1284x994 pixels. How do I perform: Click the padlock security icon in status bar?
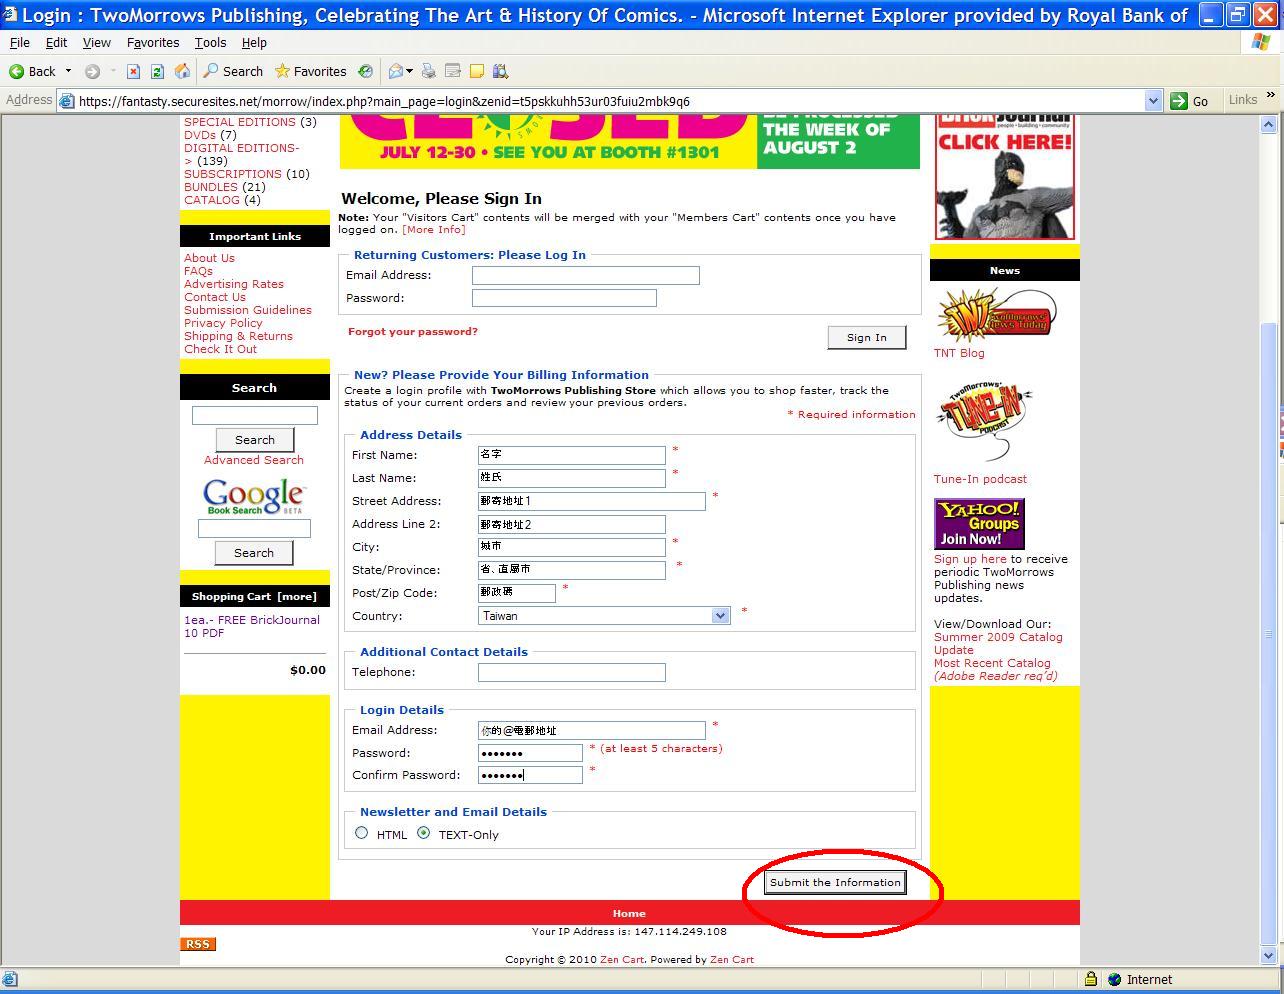coord(1091,979)
